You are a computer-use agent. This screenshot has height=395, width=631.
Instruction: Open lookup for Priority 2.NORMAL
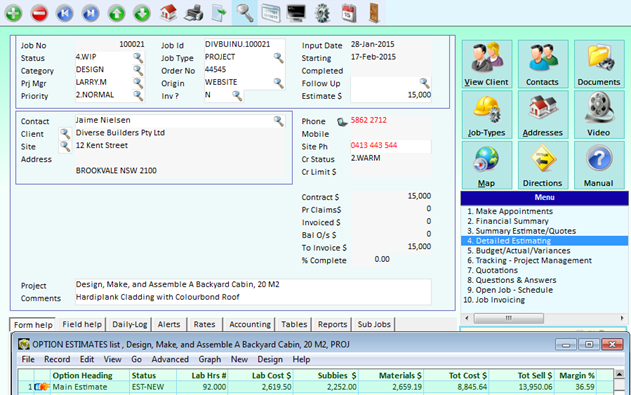138,95
